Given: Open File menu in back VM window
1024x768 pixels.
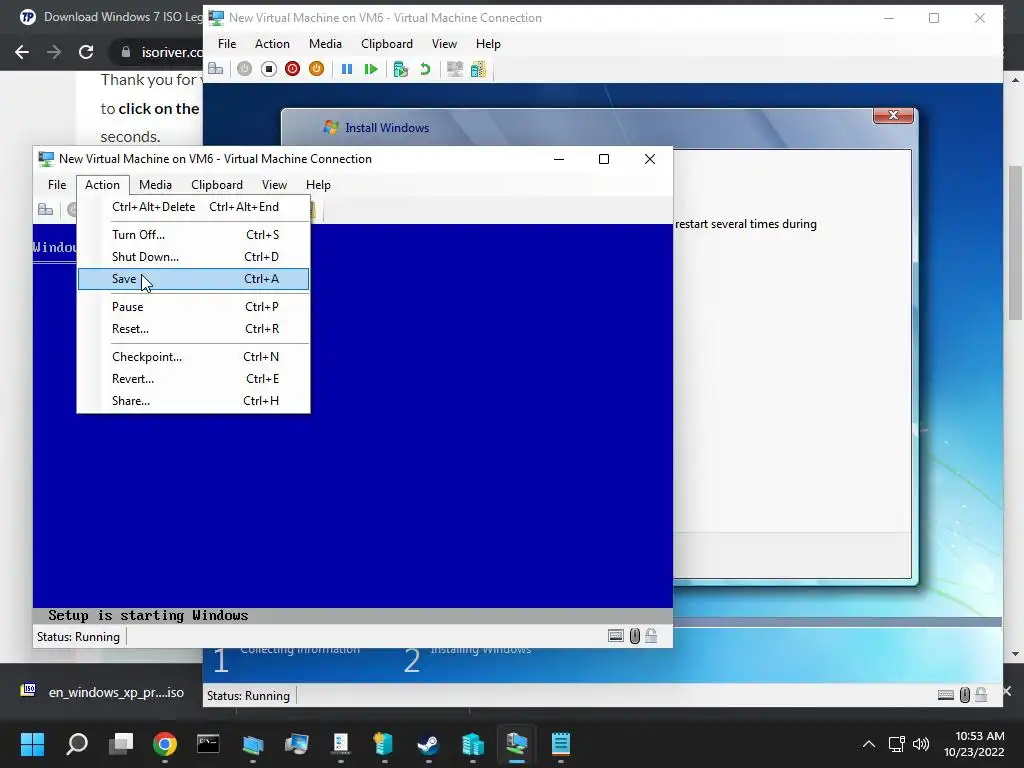Looking at the screenshot, I should pos(227,44).
